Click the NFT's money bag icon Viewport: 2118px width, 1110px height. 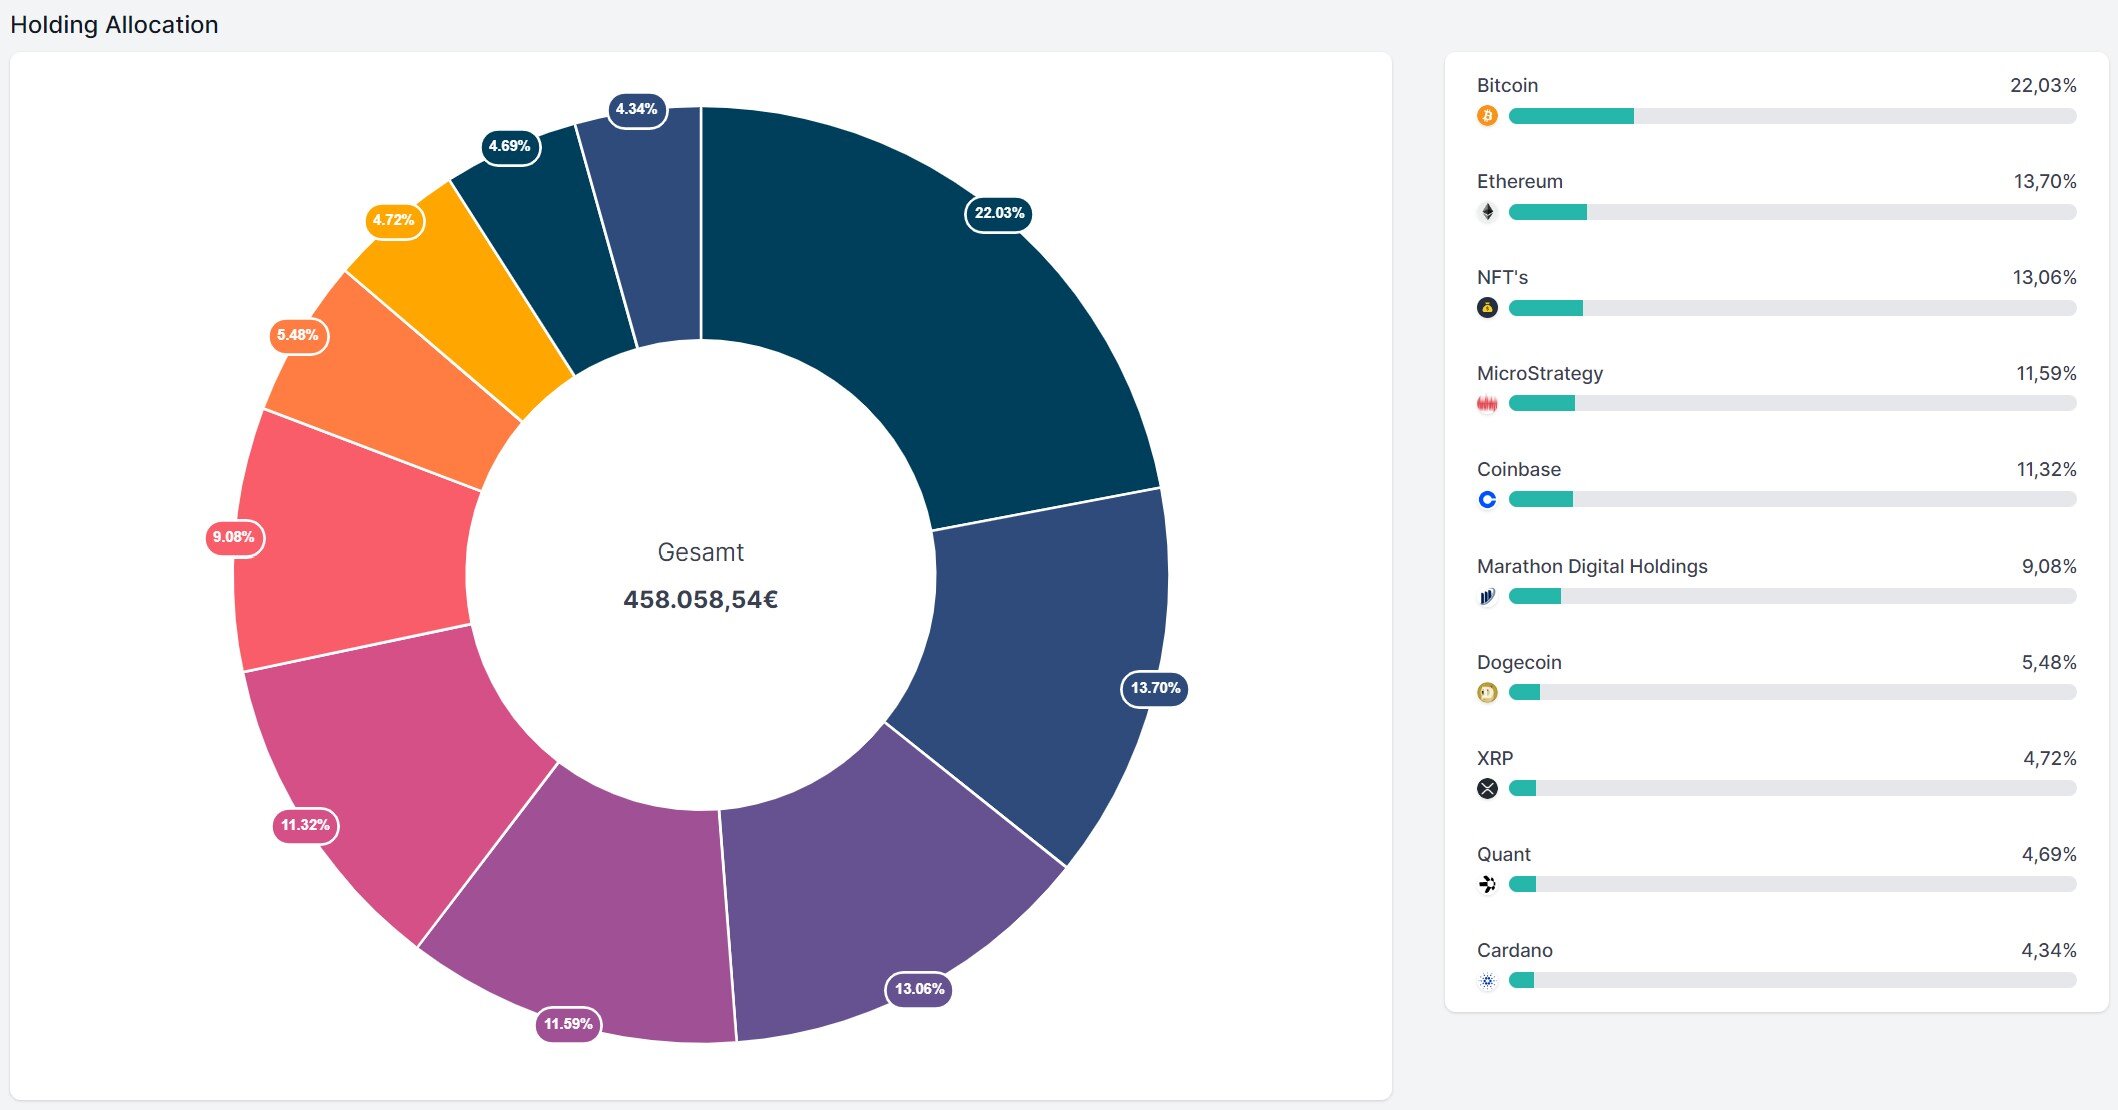point(1487,308)
